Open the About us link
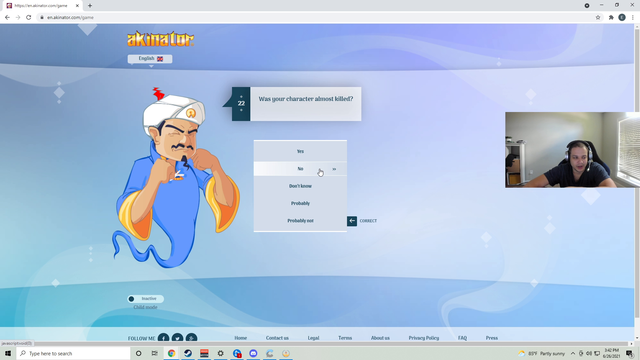 (380, 338)
